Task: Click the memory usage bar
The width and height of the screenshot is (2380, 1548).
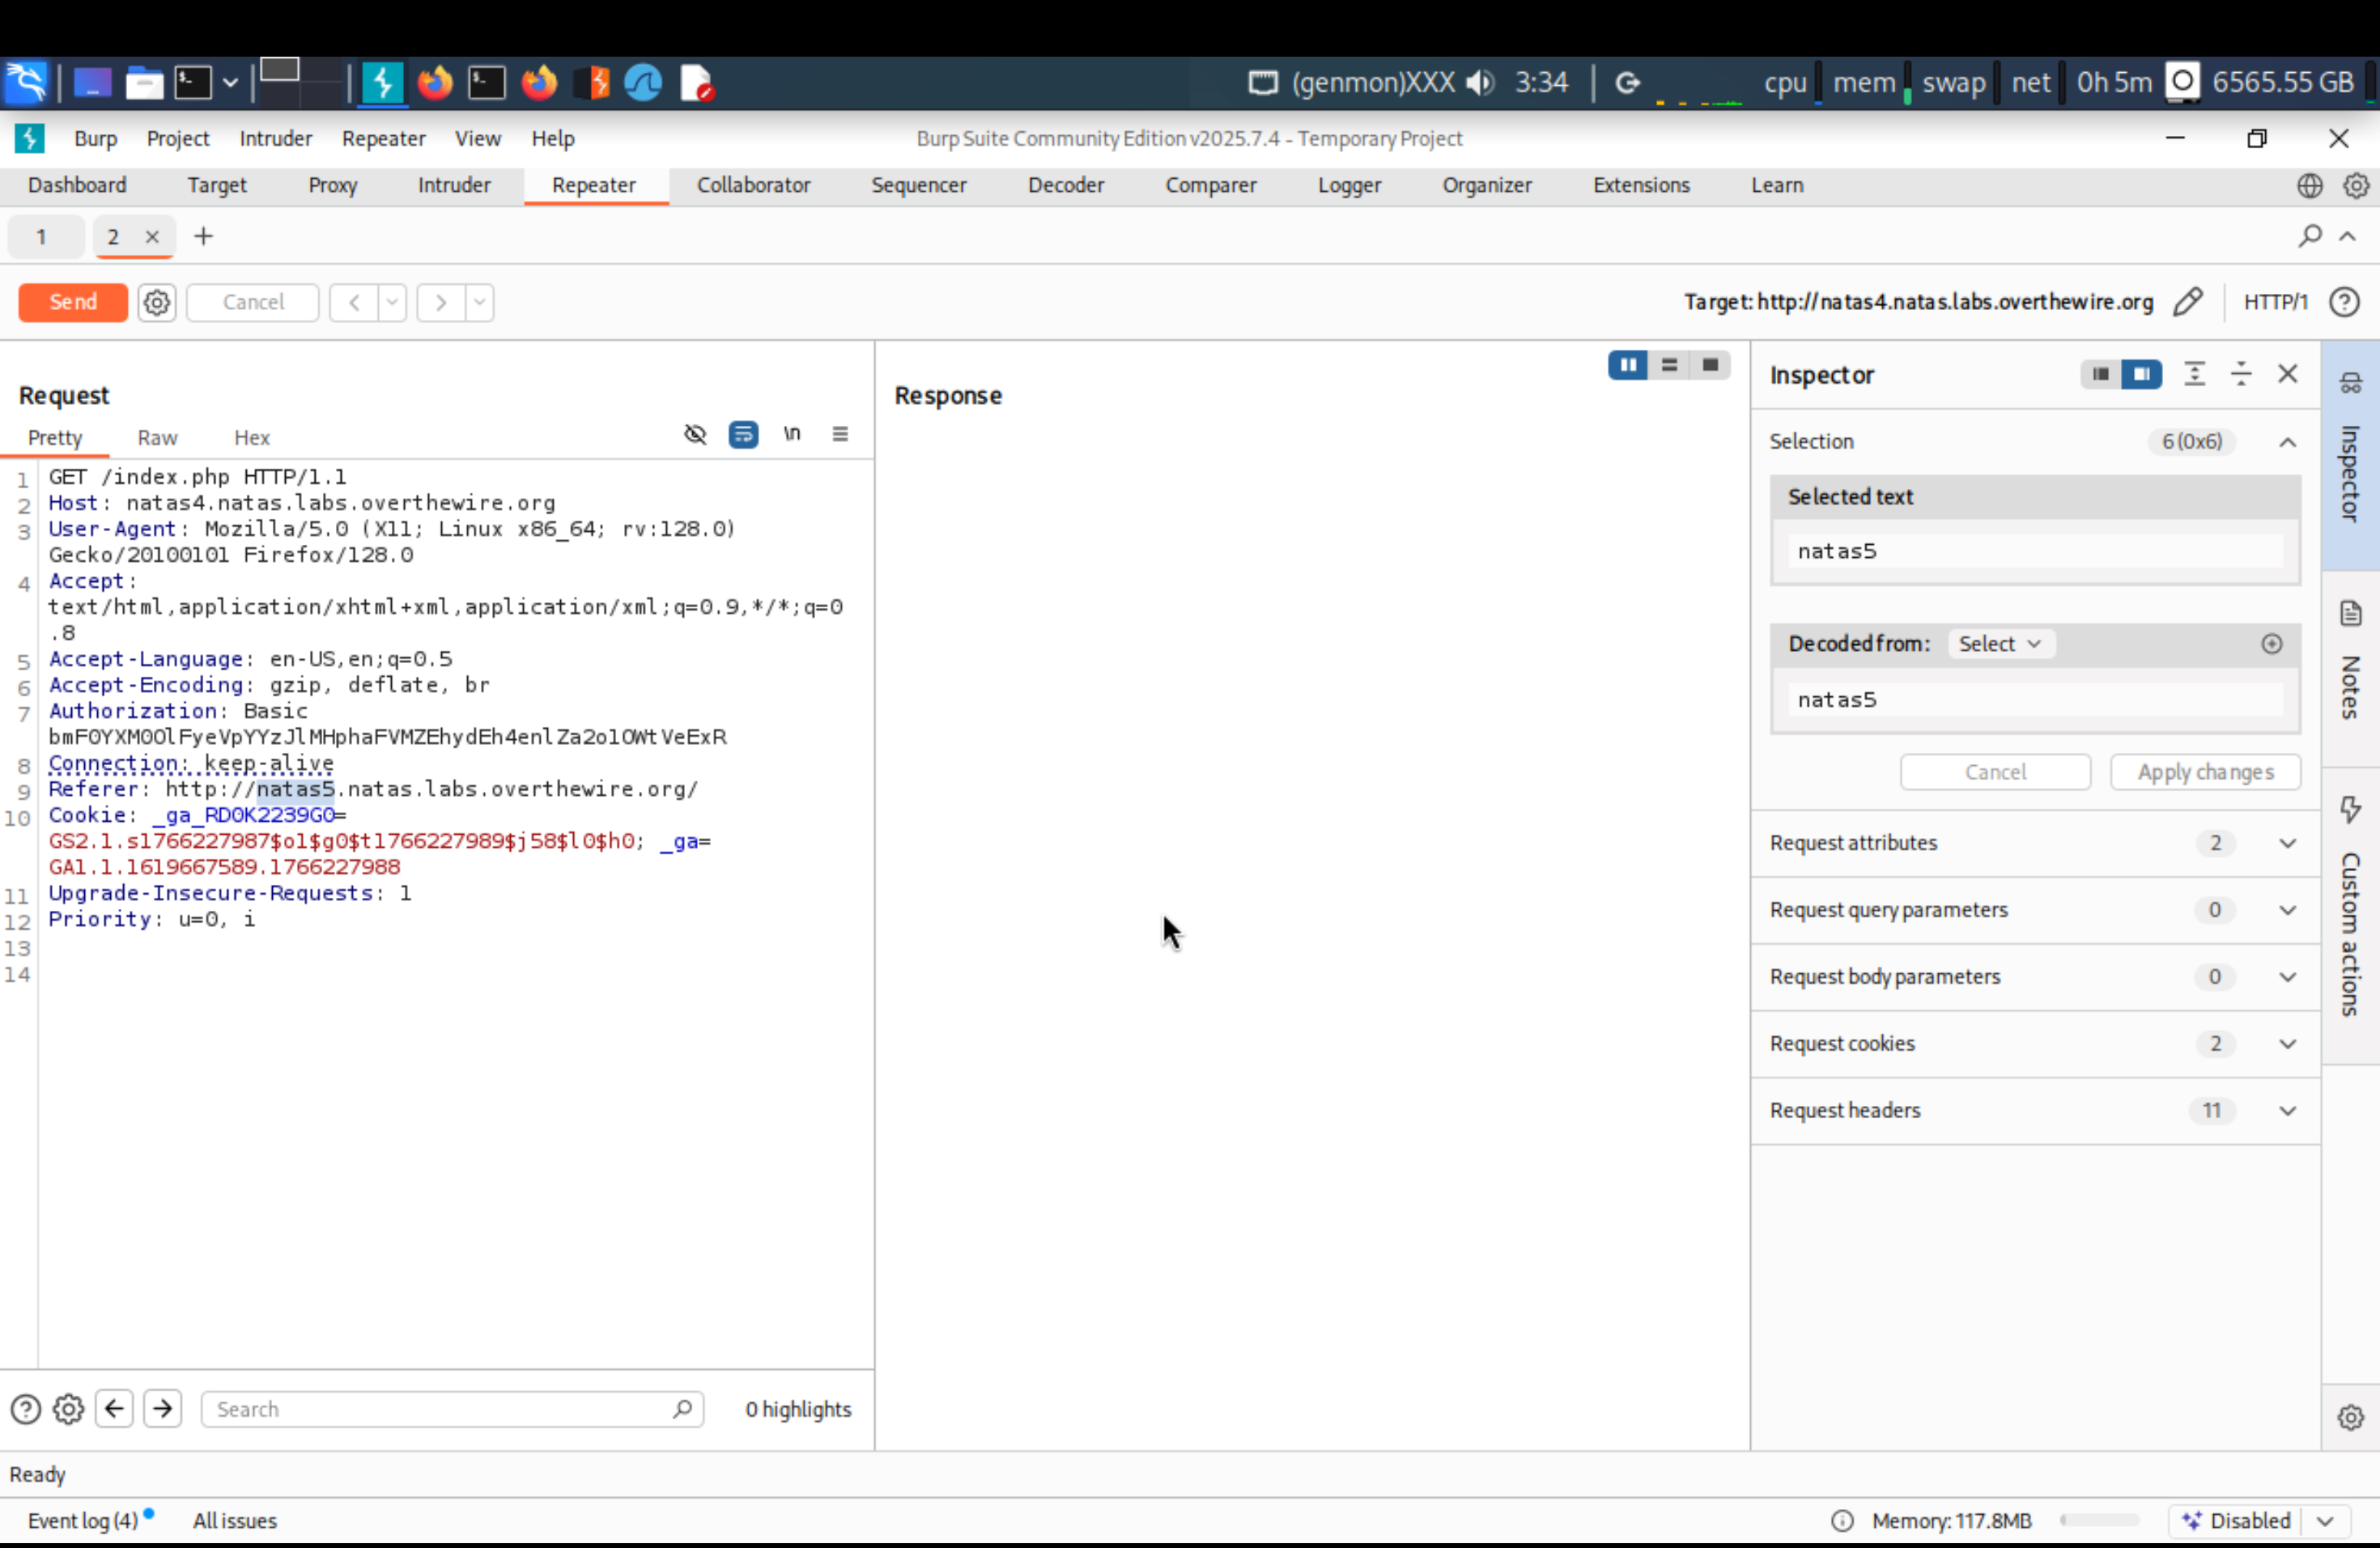Action: tap(2098, 1521)
